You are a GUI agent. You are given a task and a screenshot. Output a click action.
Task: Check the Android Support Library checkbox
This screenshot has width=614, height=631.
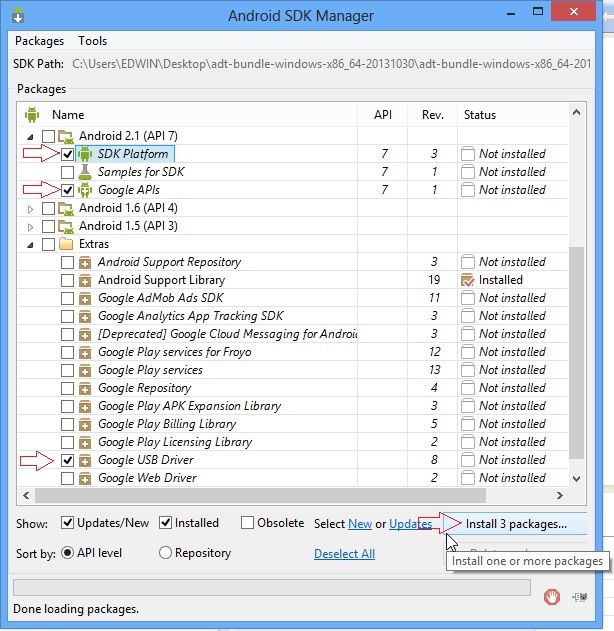(x=67, y=280)
